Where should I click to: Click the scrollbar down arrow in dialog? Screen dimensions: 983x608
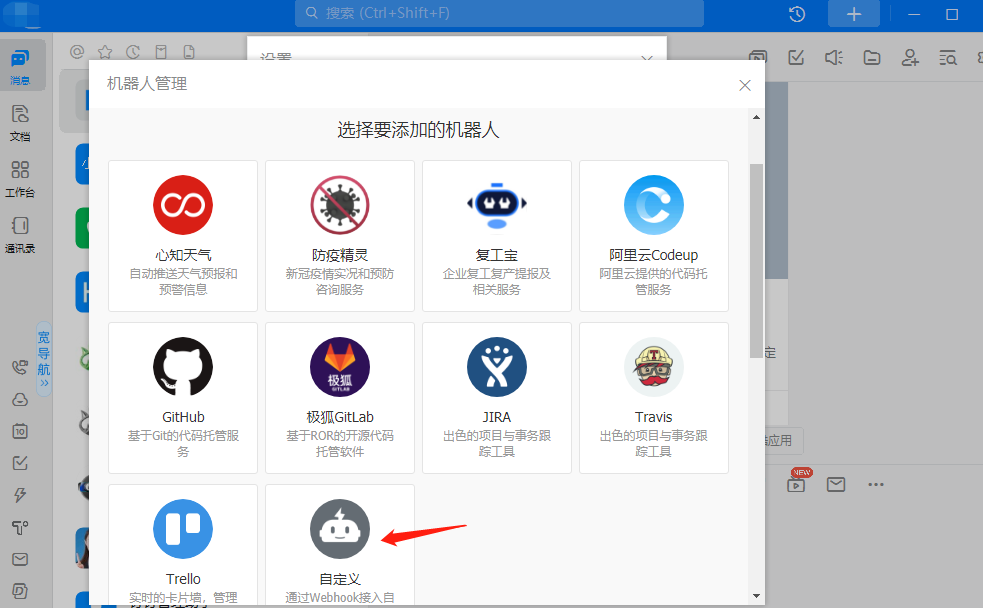click(756, 596)
